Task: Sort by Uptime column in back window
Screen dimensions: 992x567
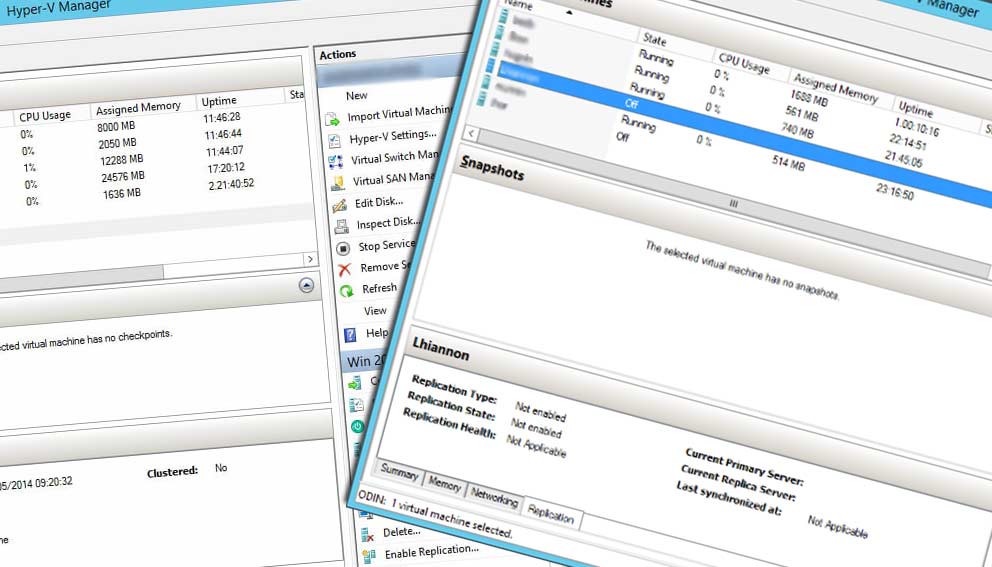Action: pos(219,101)
